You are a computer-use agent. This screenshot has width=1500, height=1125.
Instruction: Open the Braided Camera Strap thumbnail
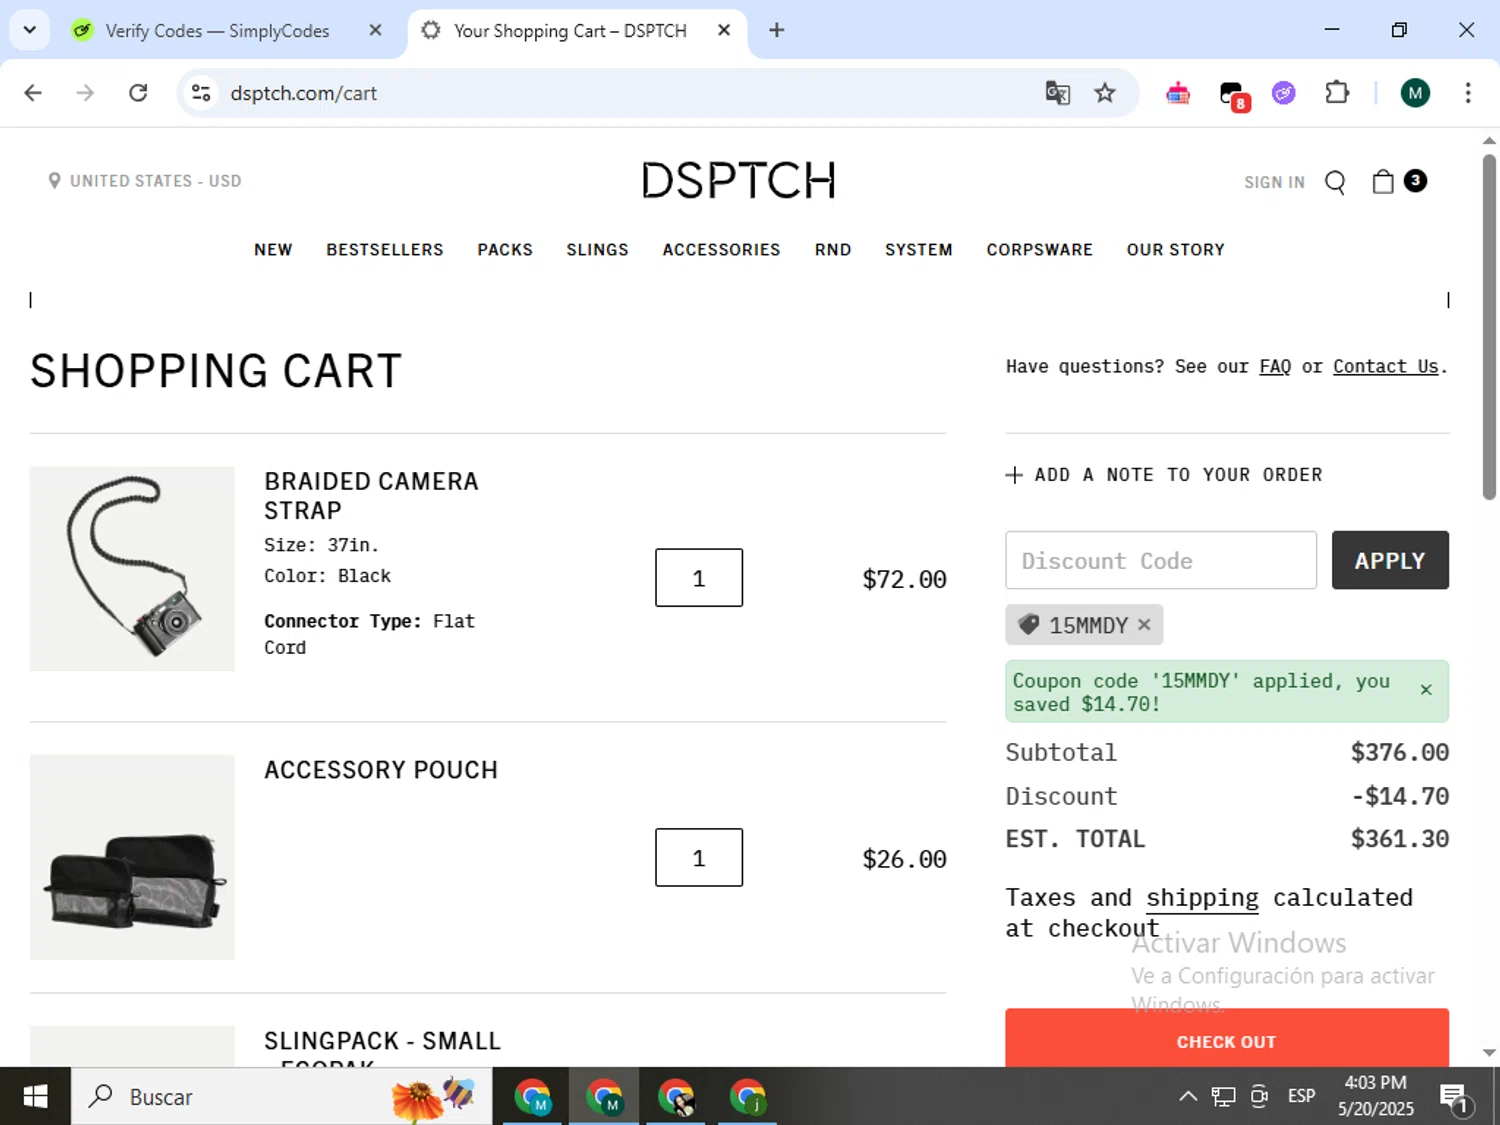tap(132, 568)
